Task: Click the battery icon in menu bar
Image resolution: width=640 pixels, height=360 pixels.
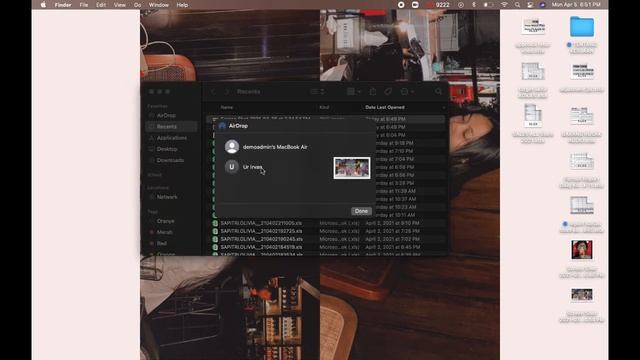Action: pyautogui.click(x=489, y=5)
